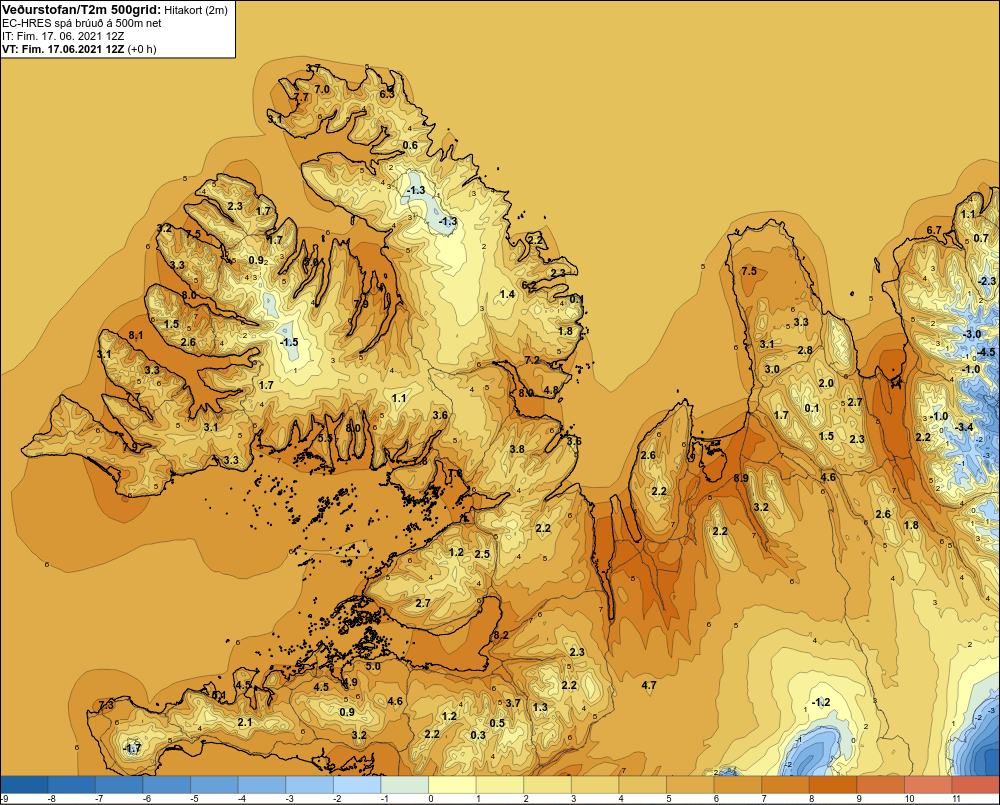Pick the red legend swatch right of 11

coord(976,785)
